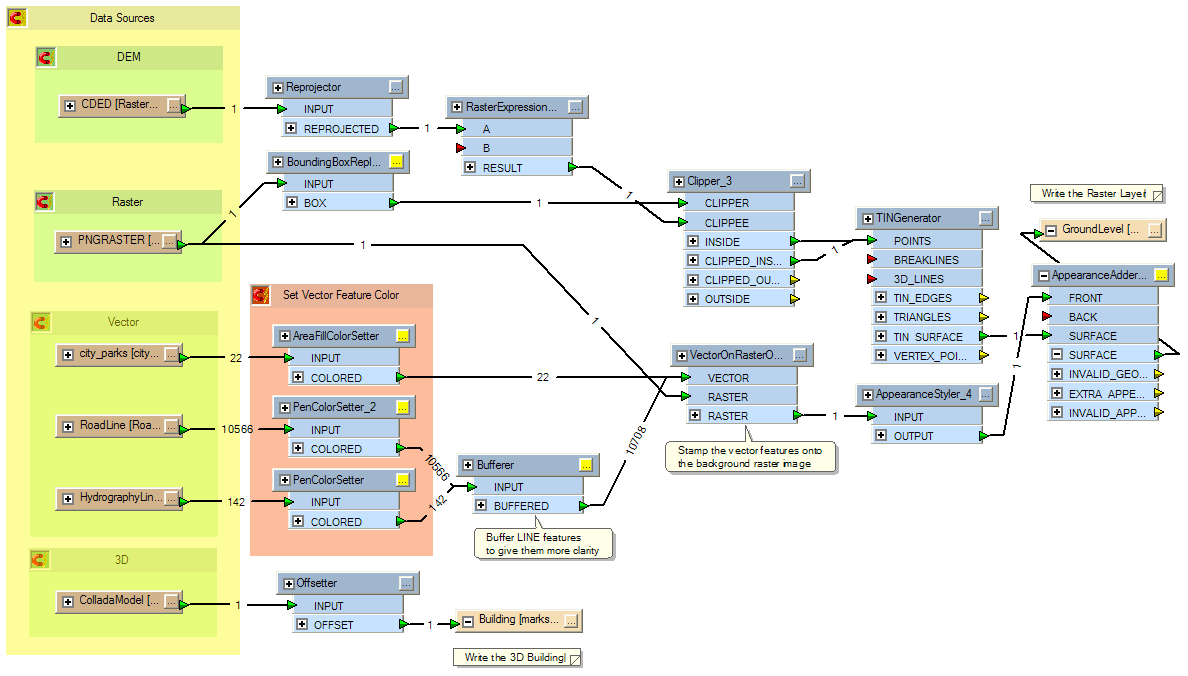Click the Set Vector Feature Color bookmark icon

point(261,295)
